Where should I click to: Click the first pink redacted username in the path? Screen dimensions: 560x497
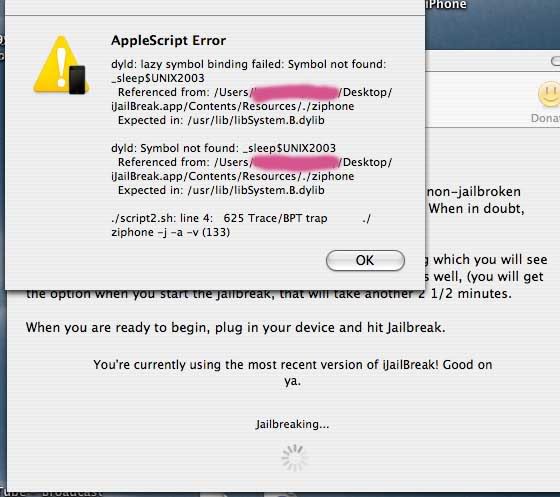pyautogui.click(x=296, y=92)
